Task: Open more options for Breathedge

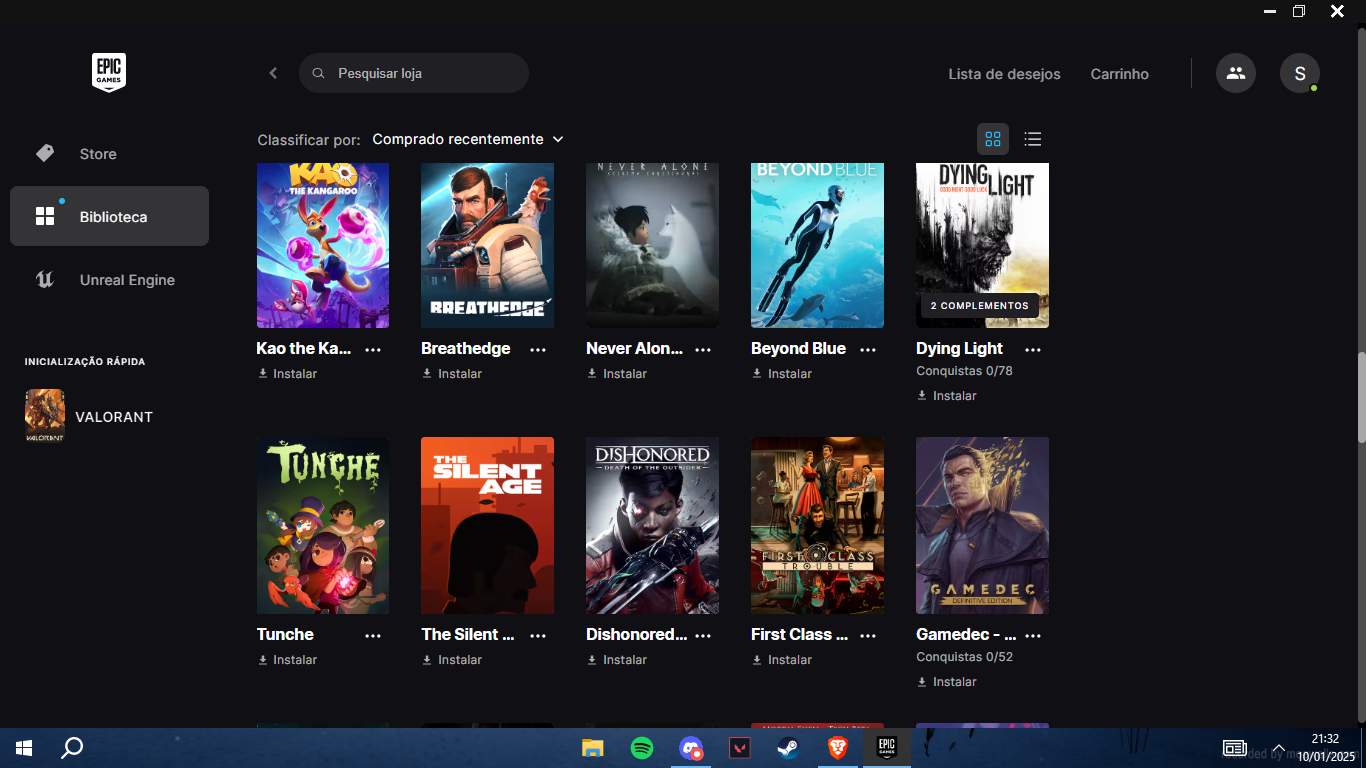Action: (x=538, y=349)
